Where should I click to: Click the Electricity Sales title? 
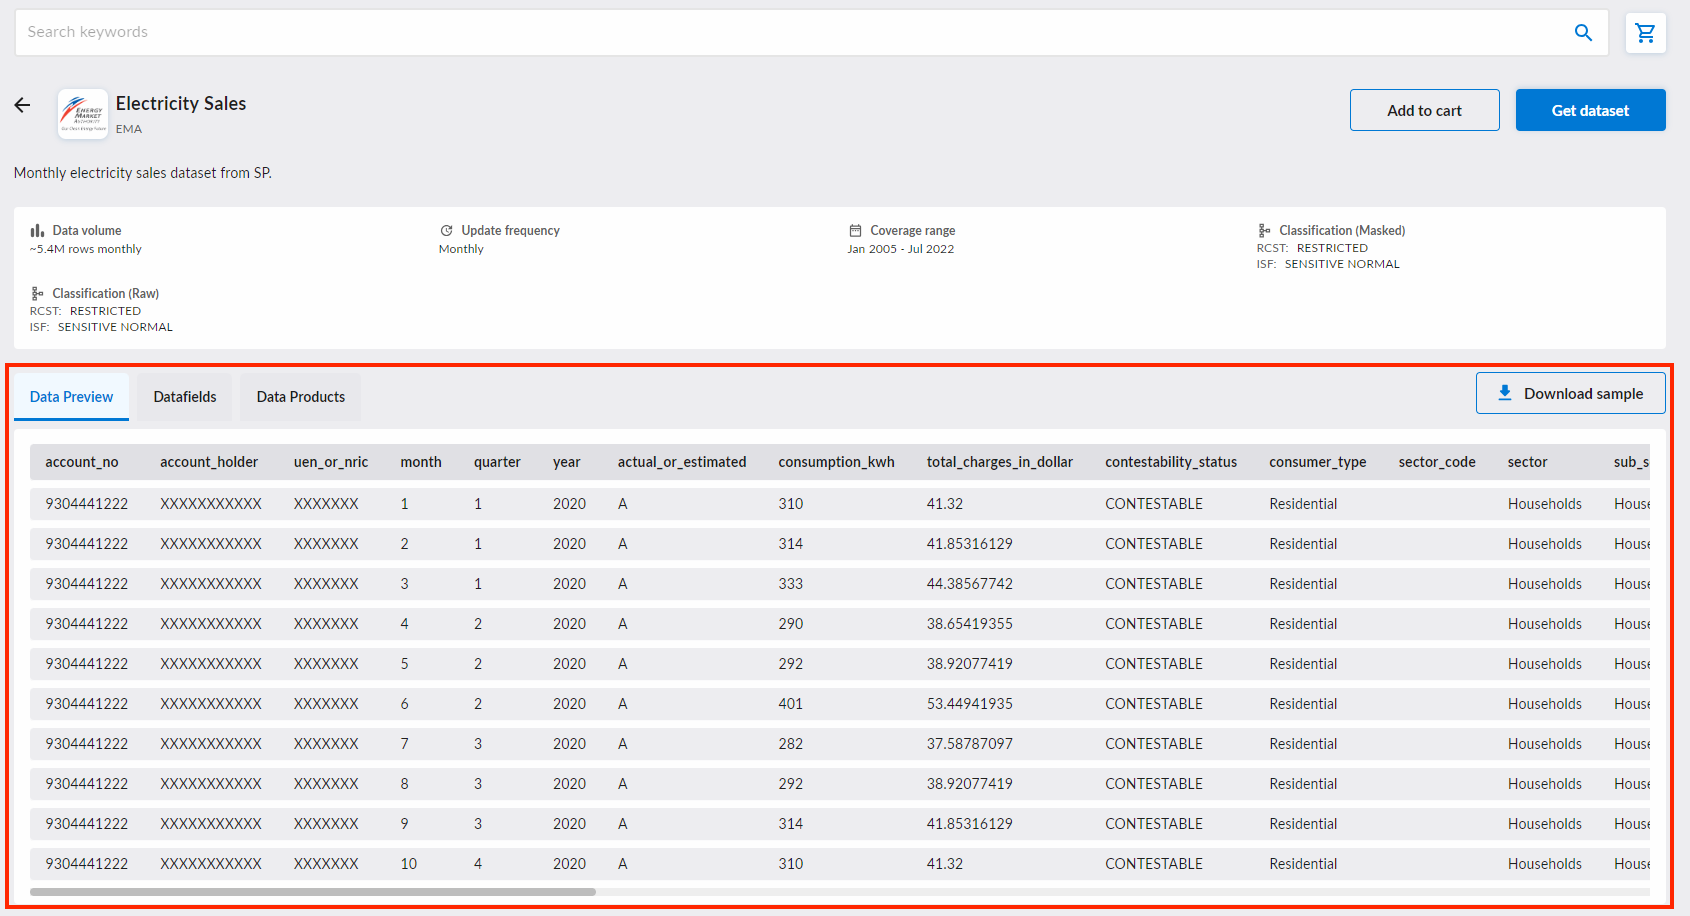click(181, 104)
